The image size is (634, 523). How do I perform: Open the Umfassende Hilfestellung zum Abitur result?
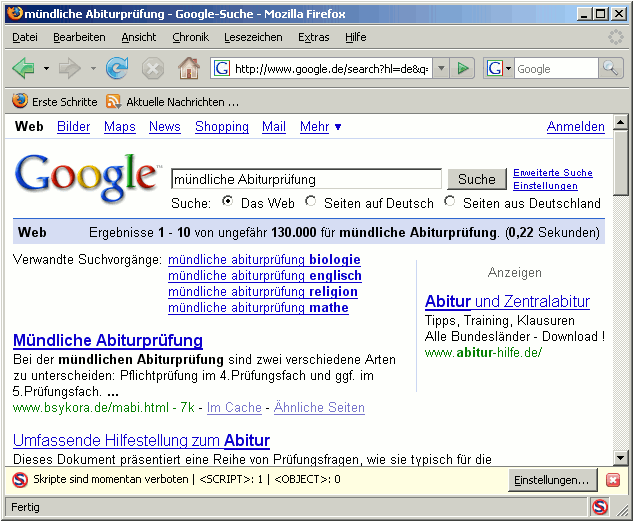click(x=142, y=440)
